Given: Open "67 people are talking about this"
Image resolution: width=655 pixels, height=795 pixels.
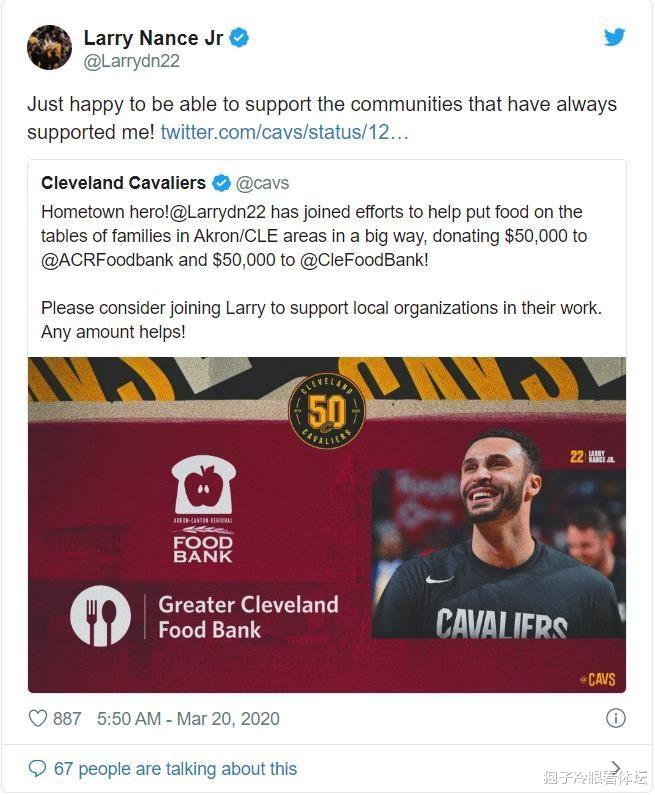Looking at the screenshot, I should 175,768.
